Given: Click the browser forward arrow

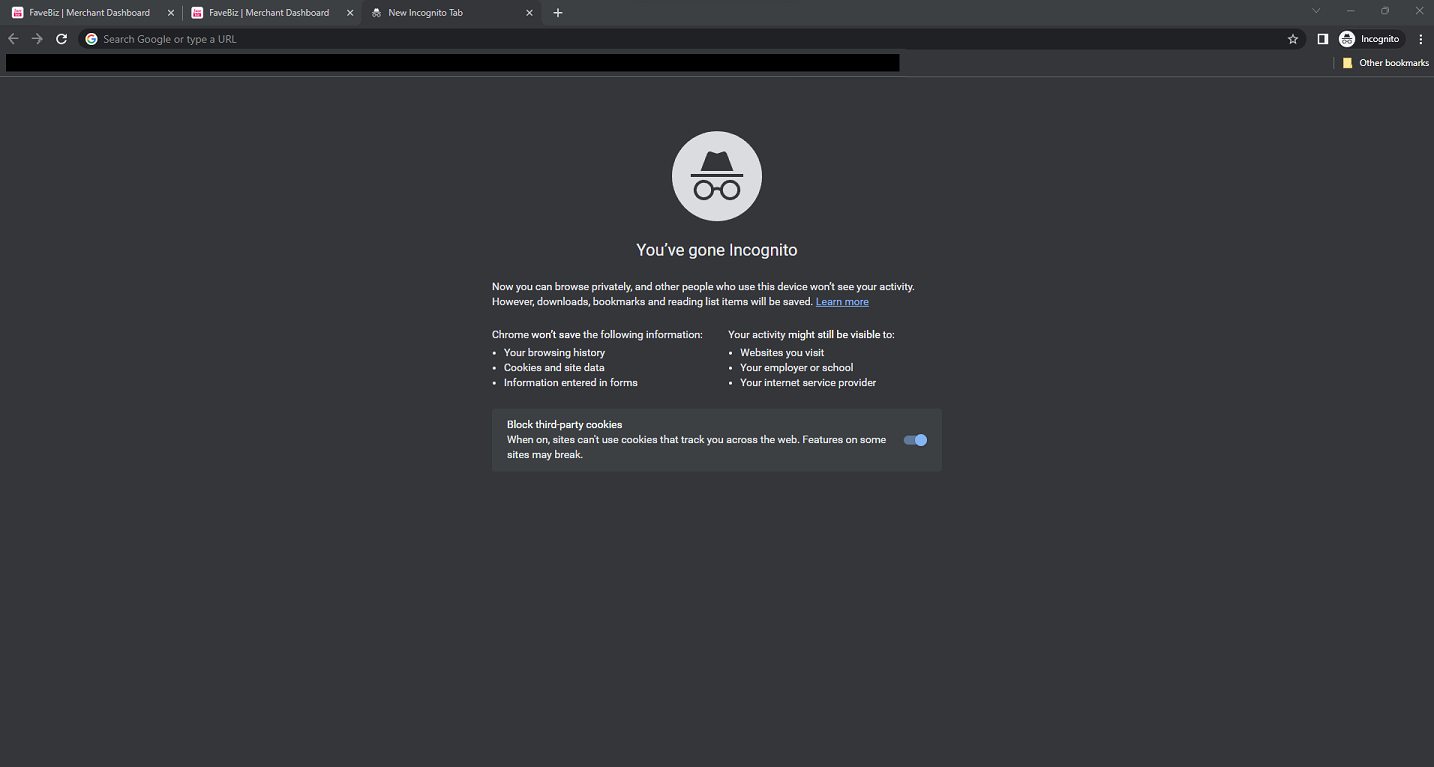Looking at the screenshot, I should tap(37, 39).
